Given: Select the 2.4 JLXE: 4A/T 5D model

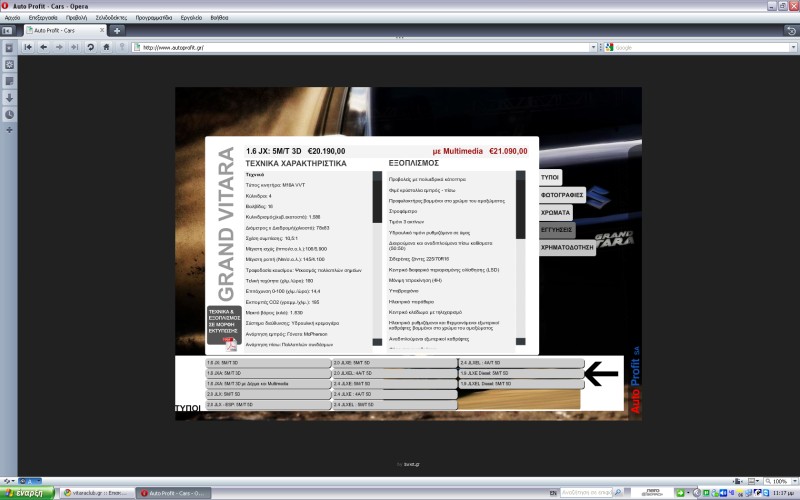Looking at the screenshot, I should [395, 394].
